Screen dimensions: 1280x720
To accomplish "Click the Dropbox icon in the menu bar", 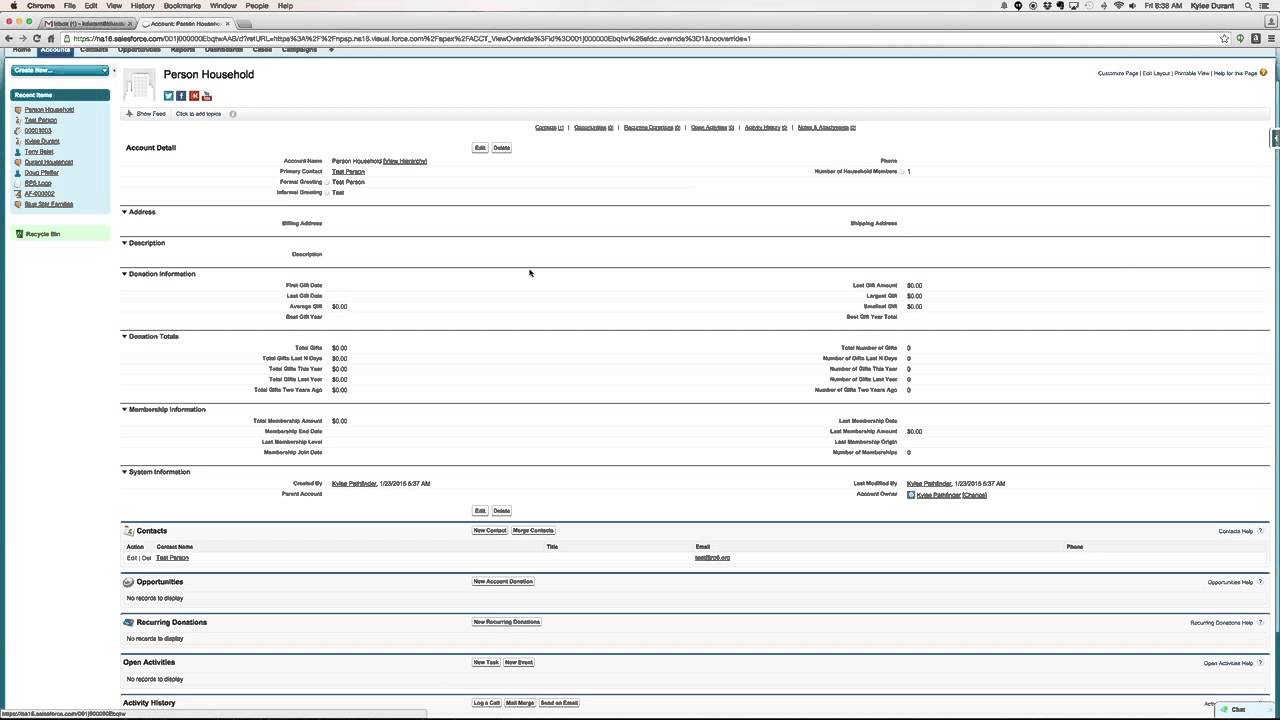I will tap(1047, 6).
